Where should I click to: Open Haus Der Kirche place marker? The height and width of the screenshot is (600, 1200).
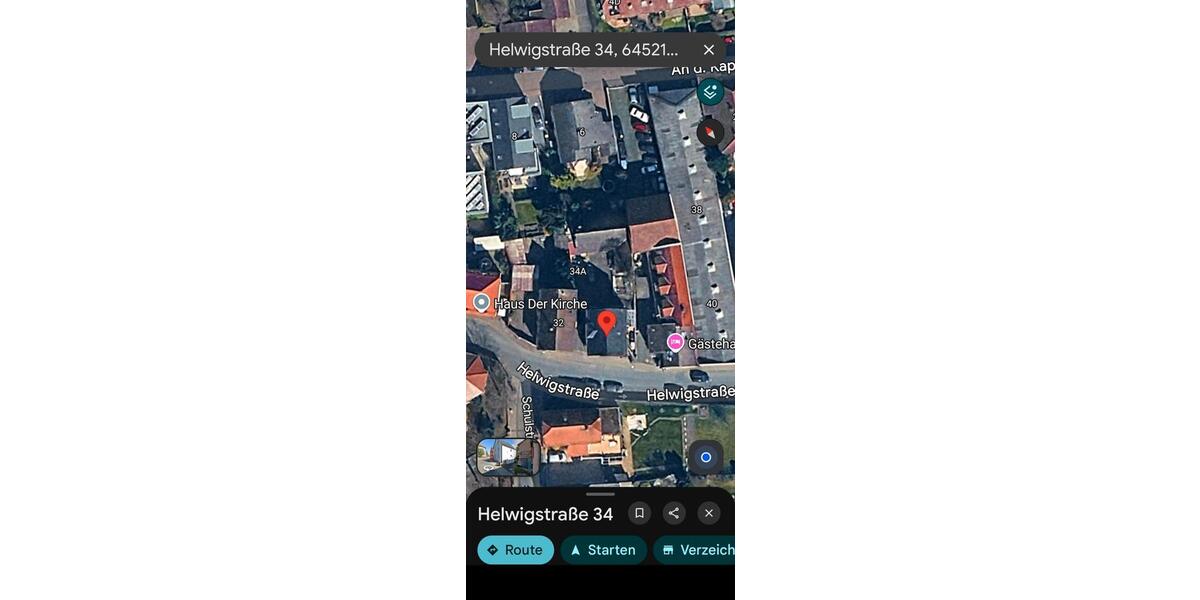click(482, 302)
